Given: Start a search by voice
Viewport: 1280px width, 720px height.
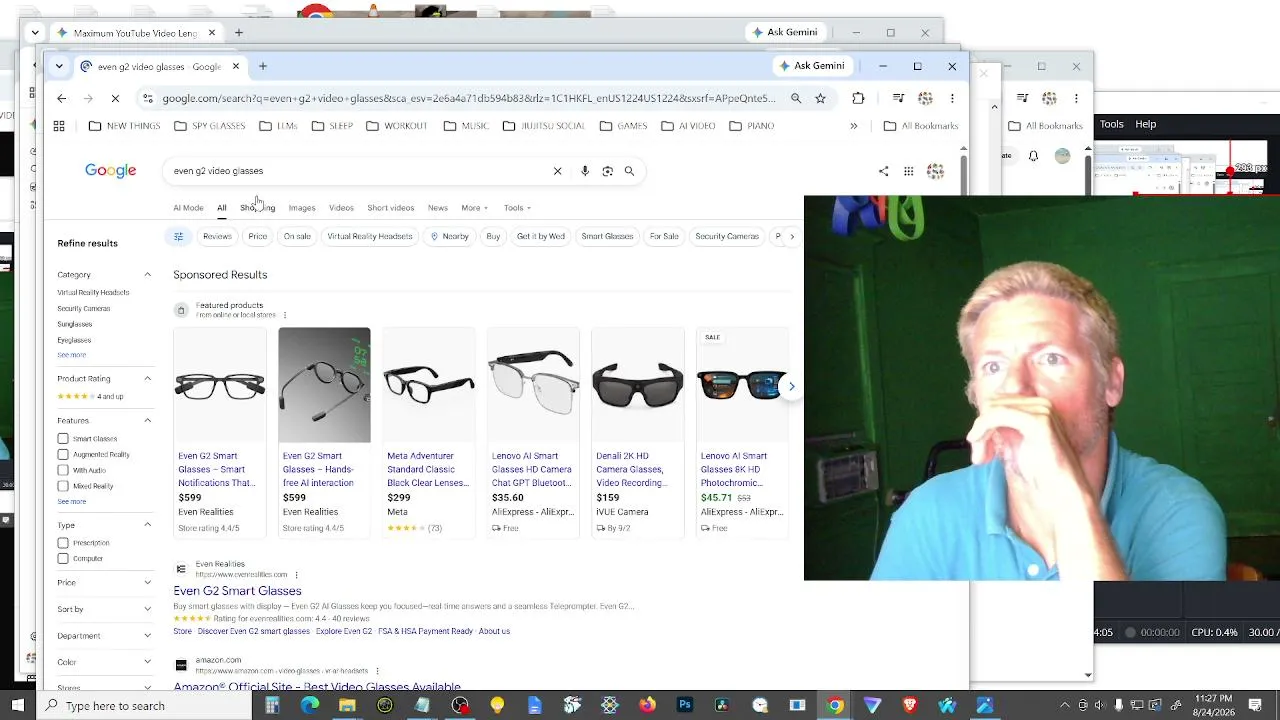Looking at the screenshot, I should pos(585,171).
